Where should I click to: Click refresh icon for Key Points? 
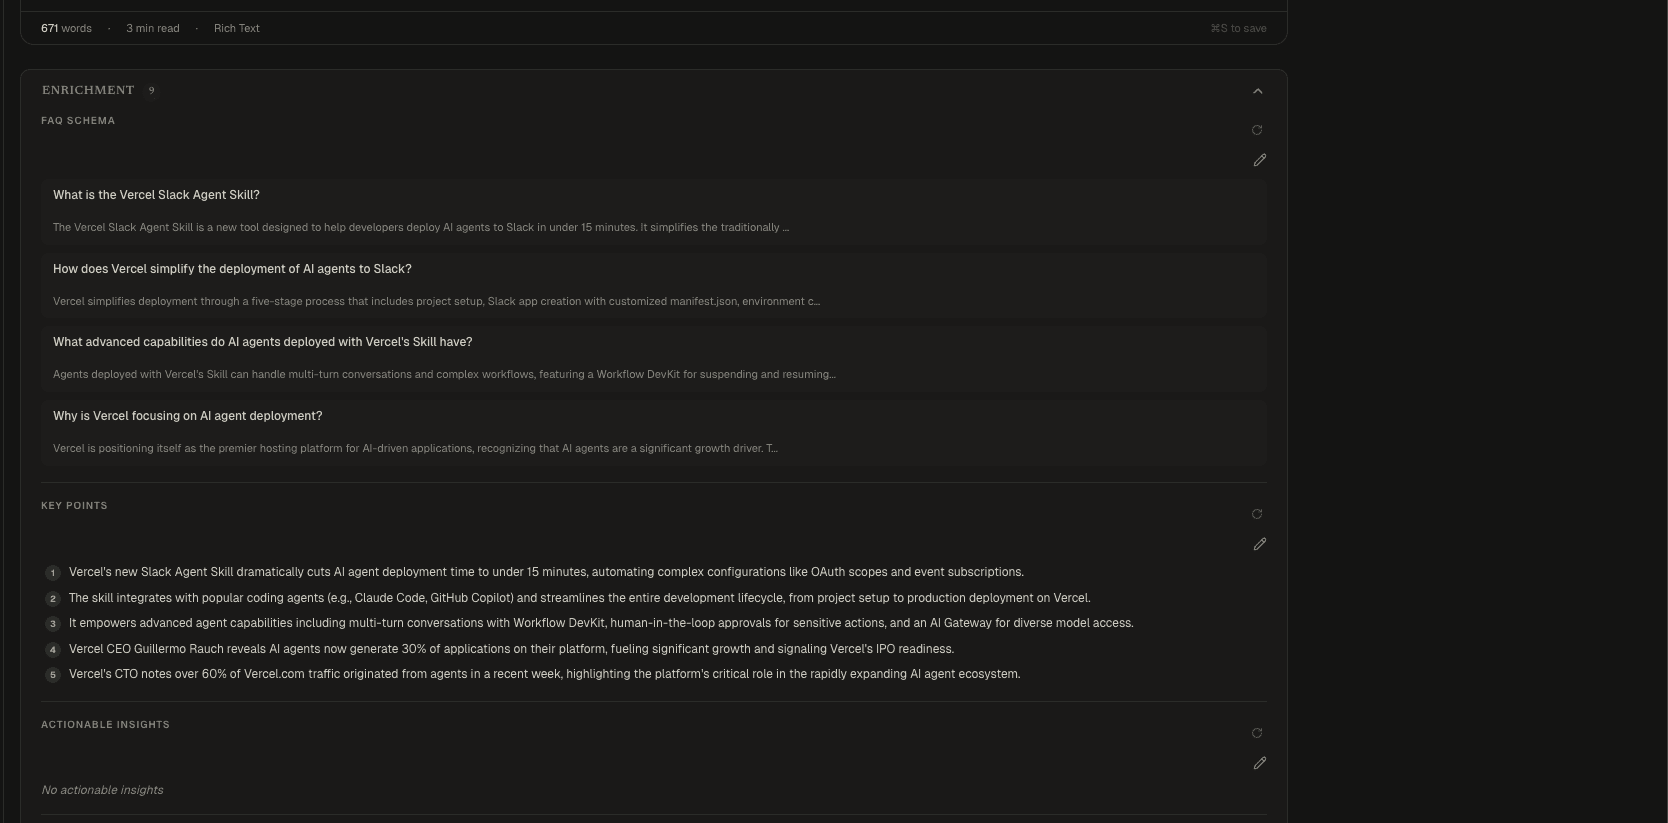pyautogui.click(x=1257, y=514)
